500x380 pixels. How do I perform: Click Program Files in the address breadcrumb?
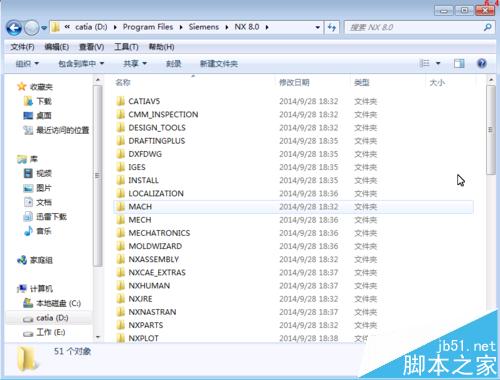148,27
